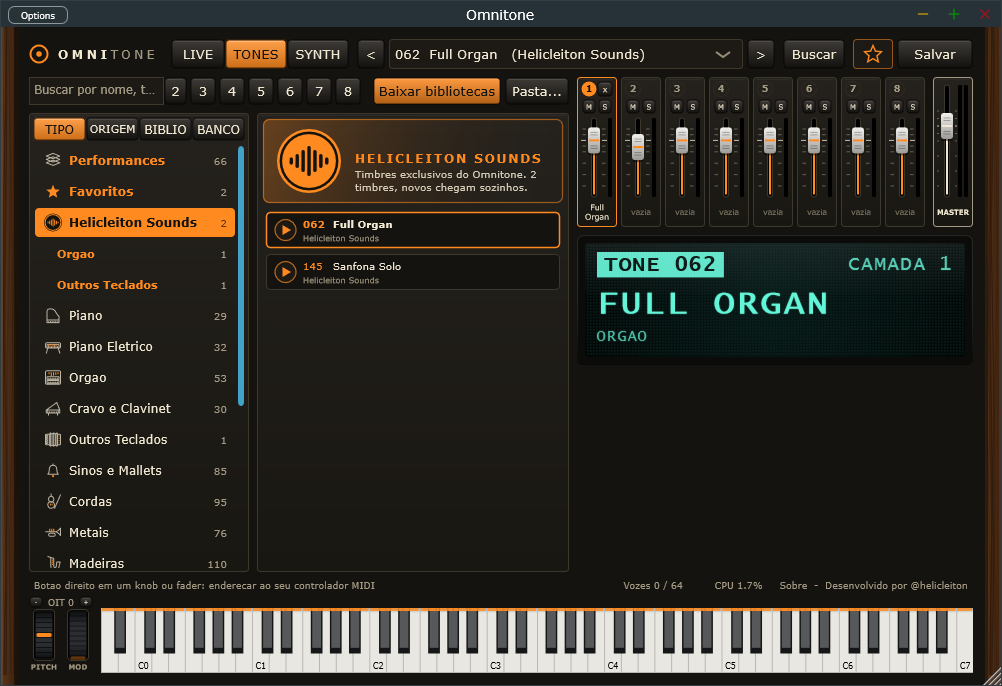The image size is (1002, 686).
Task: Solo layer 4 channel
Action: tap(737, 107)
